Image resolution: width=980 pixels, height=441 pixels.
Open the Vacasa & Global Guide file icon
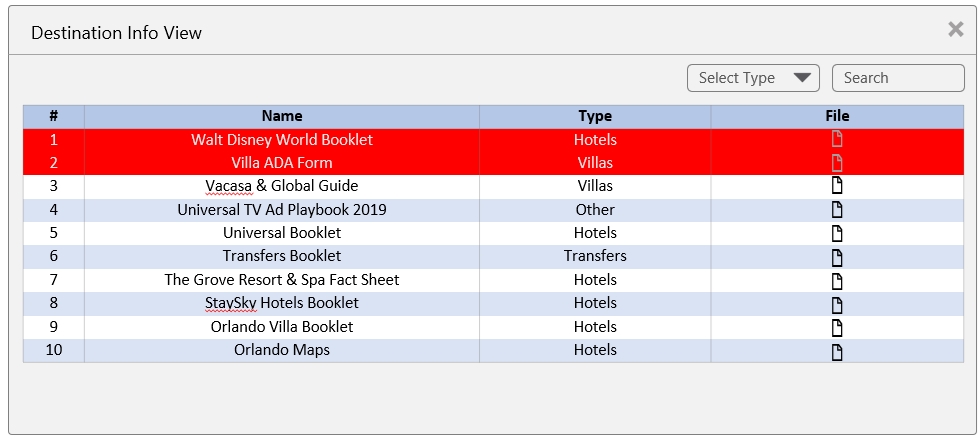(837, 186)
